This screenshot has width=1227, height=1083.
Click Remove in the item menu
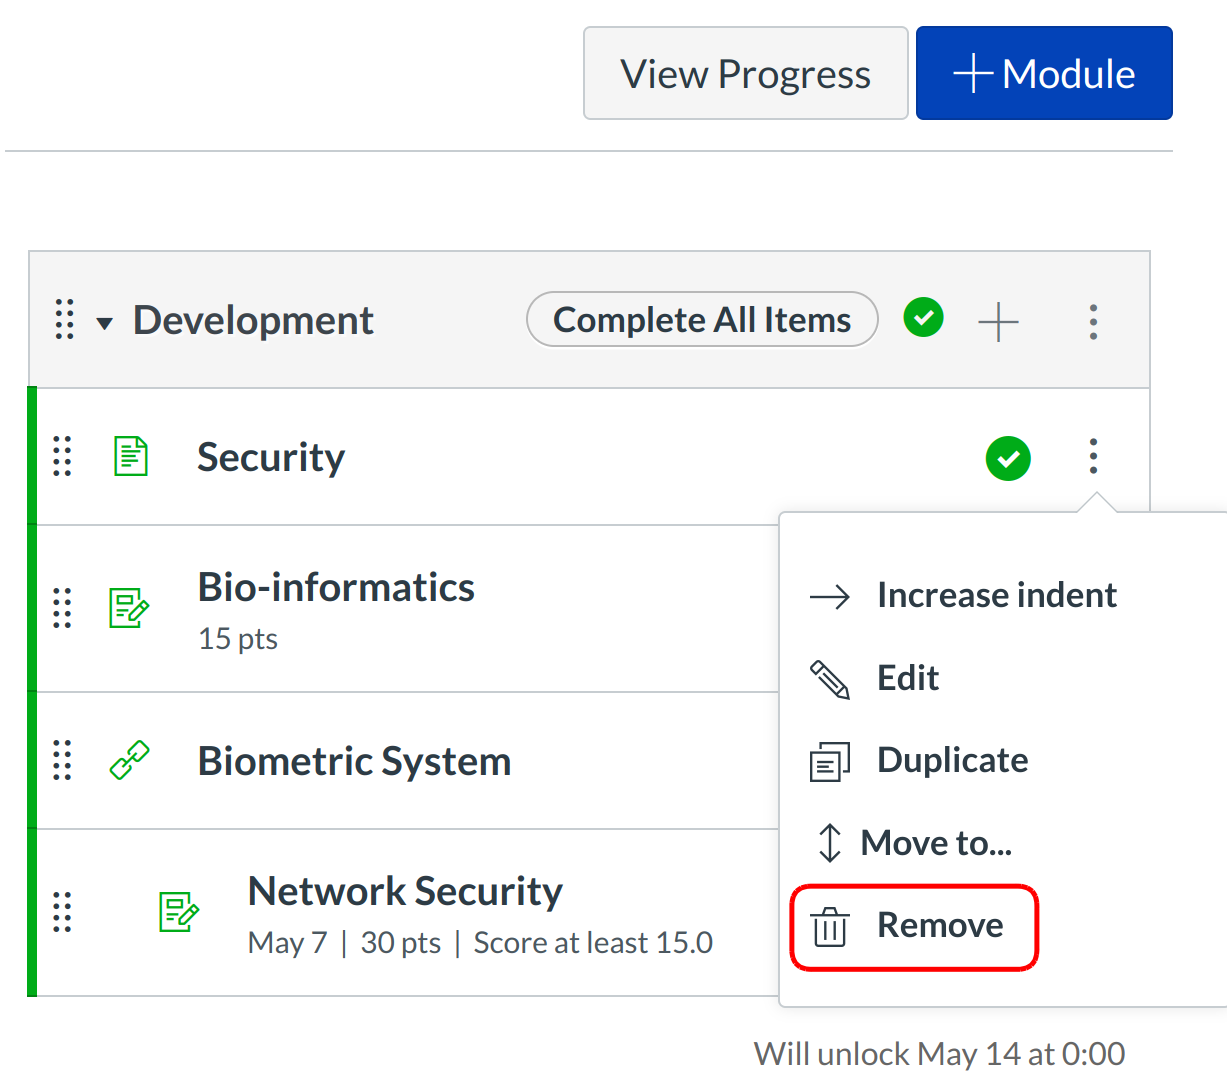coord(938,926)
